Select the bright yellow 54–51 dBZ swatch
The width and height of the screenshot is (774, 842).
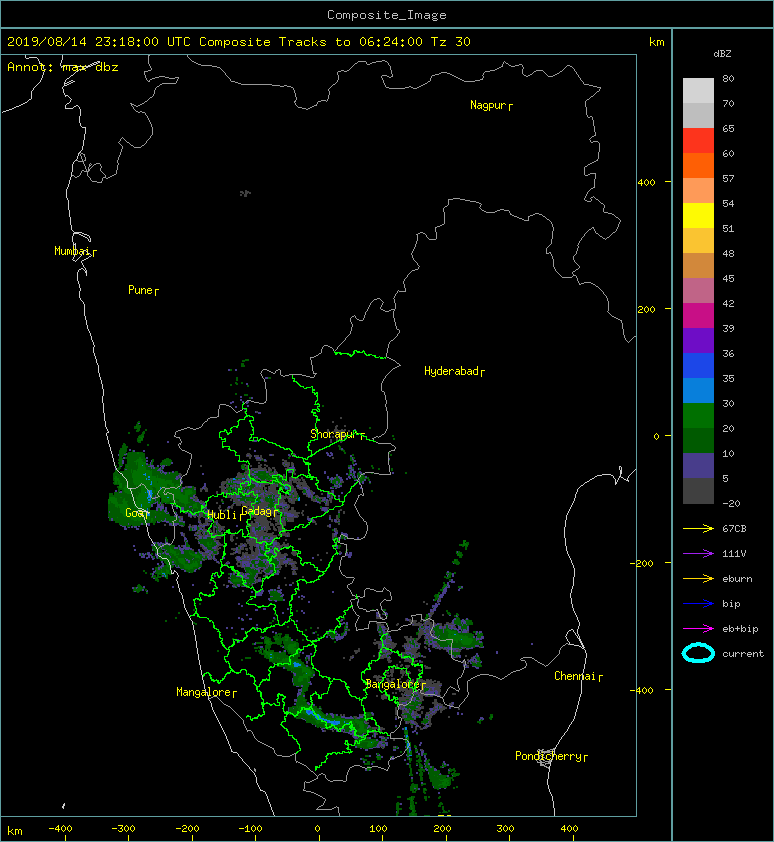point(698,215)
